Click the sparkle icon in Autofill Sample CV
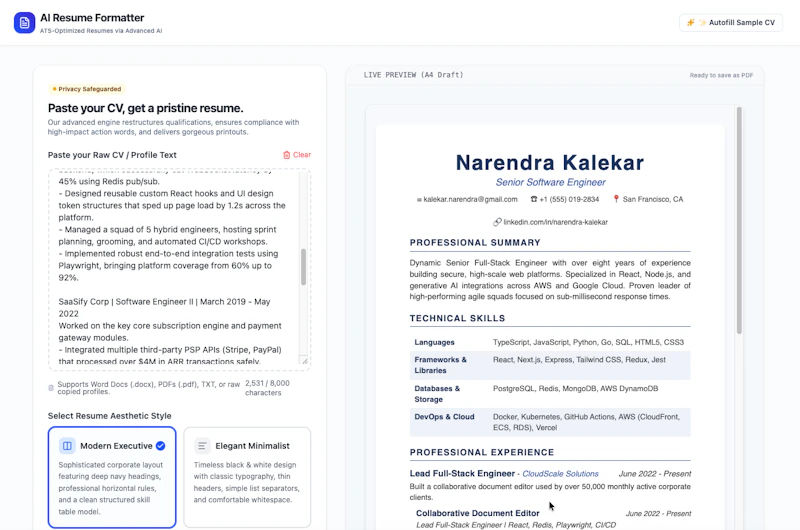This screenshot has height=530, width=800. pos(691,22)
